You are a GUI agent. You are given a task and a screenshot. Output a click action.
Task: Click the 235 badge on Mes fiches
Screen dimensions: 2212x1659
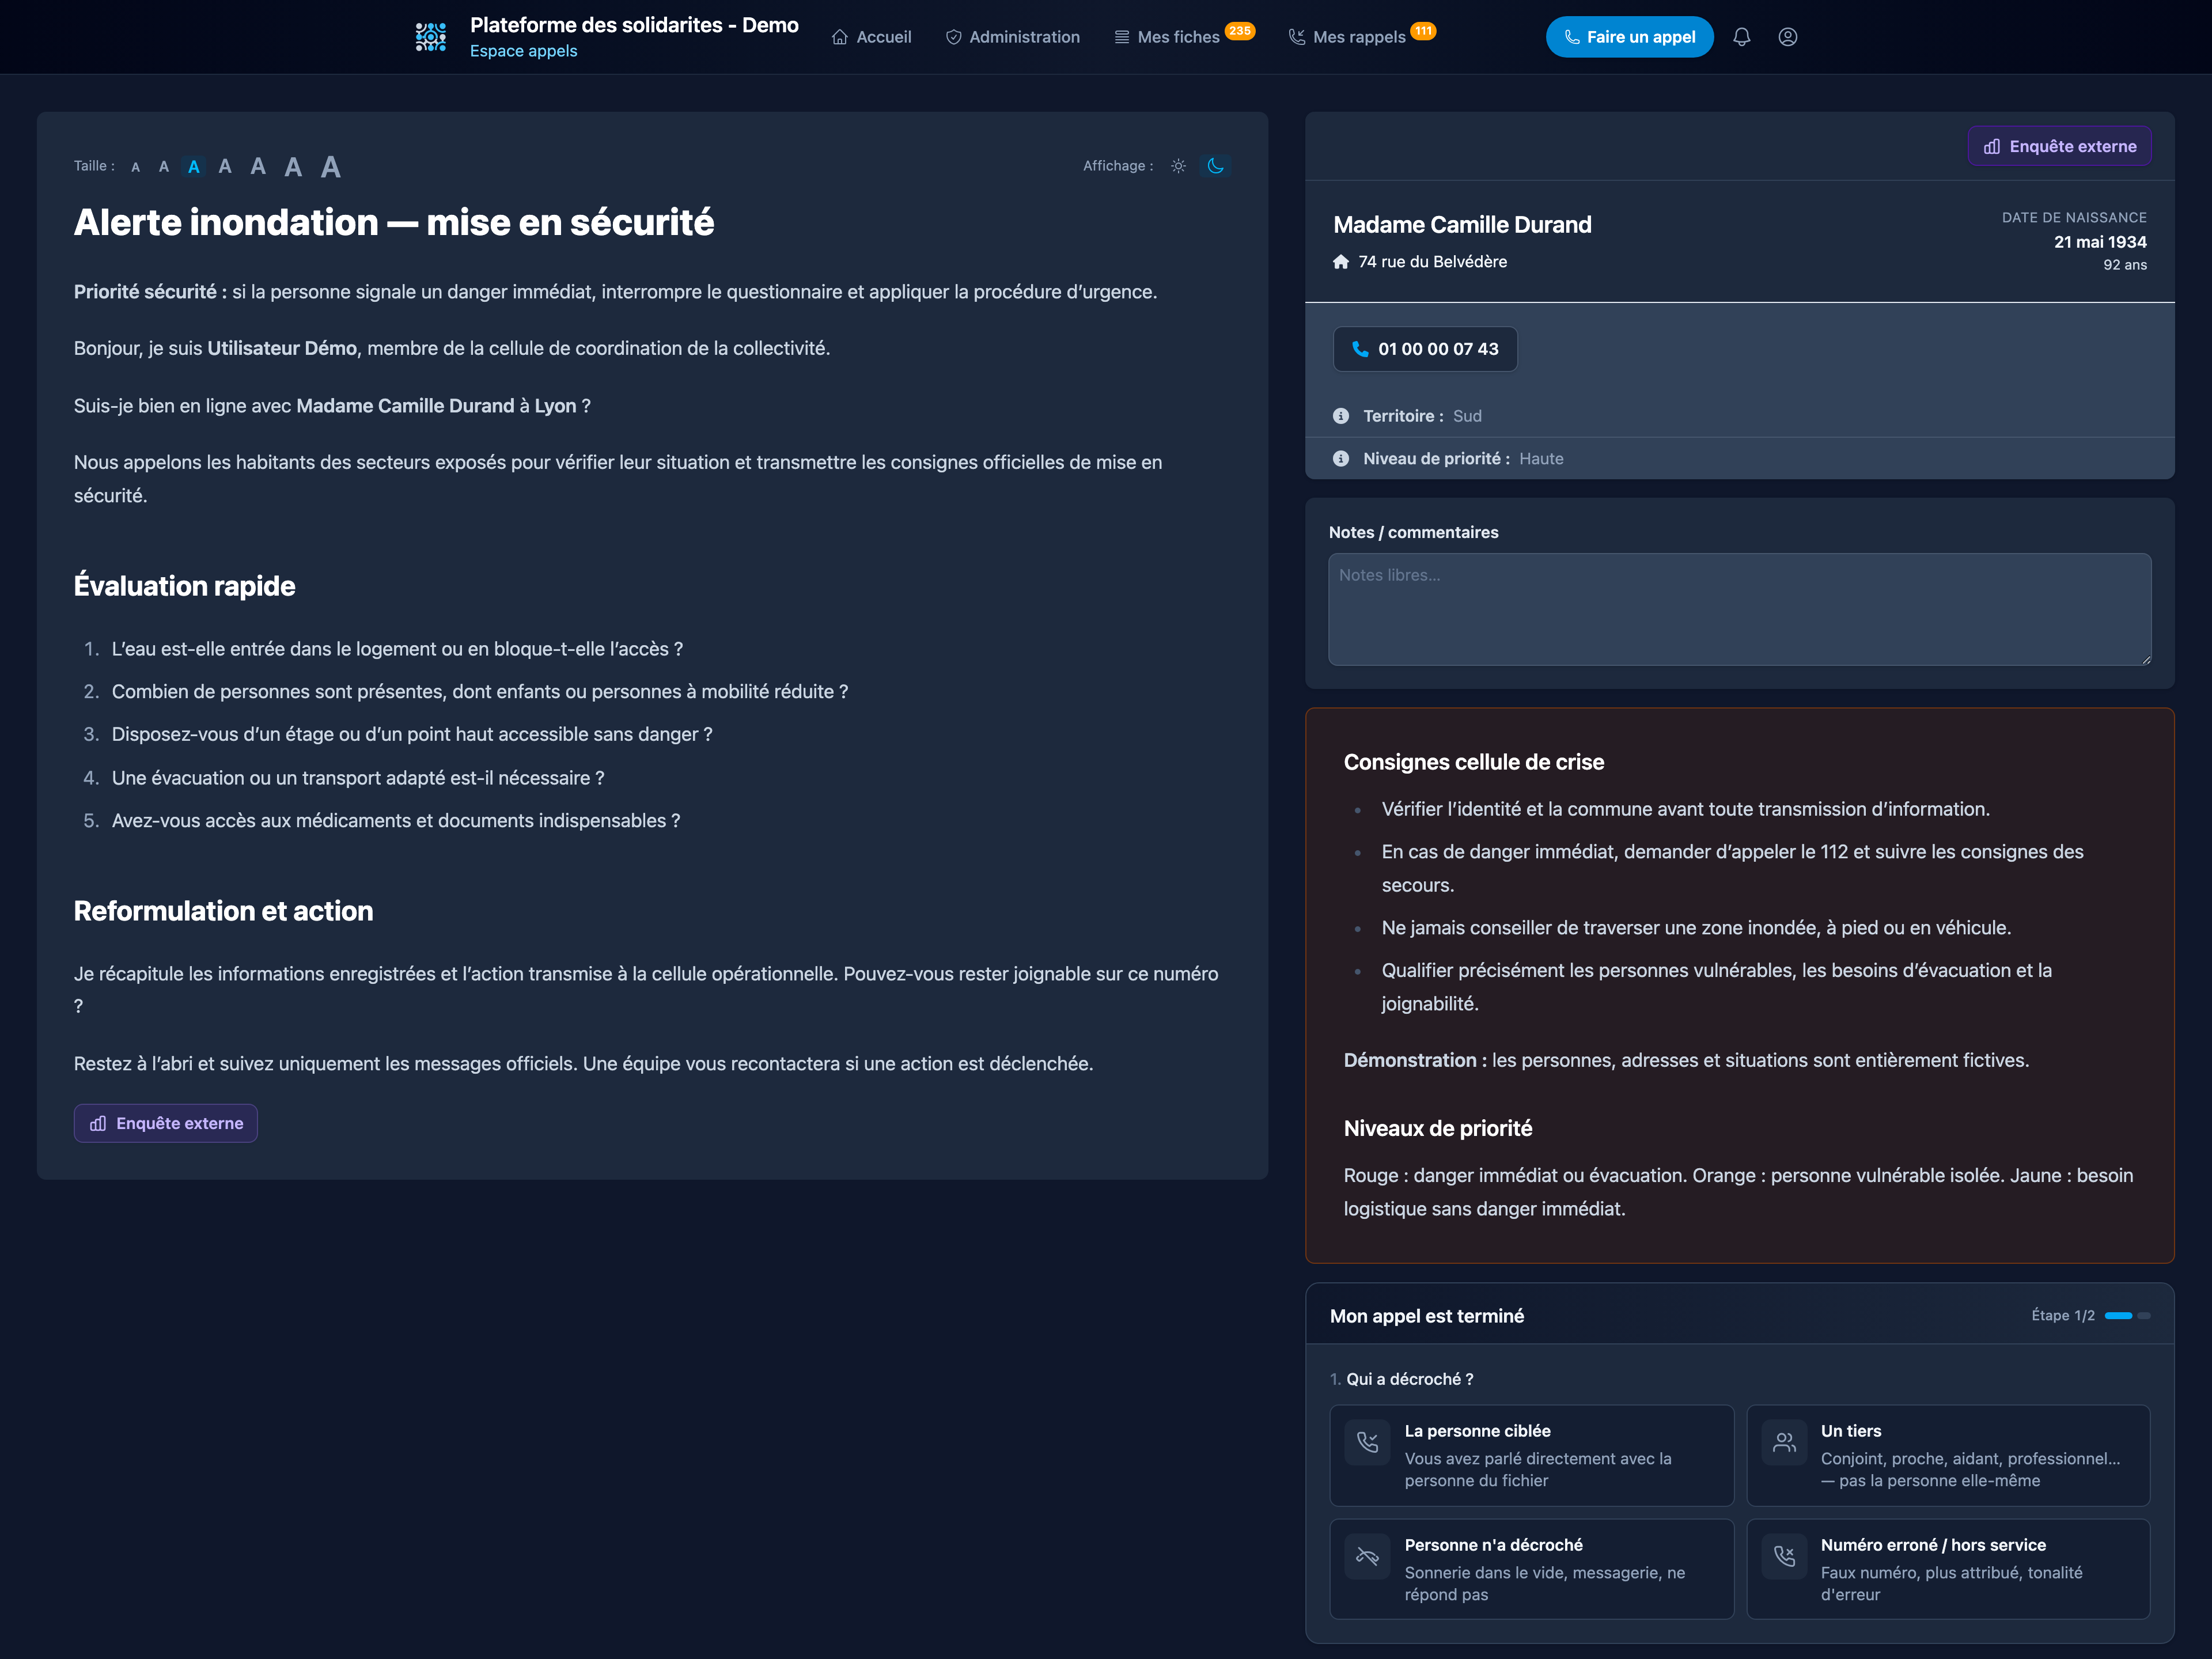coord(1240,30)
